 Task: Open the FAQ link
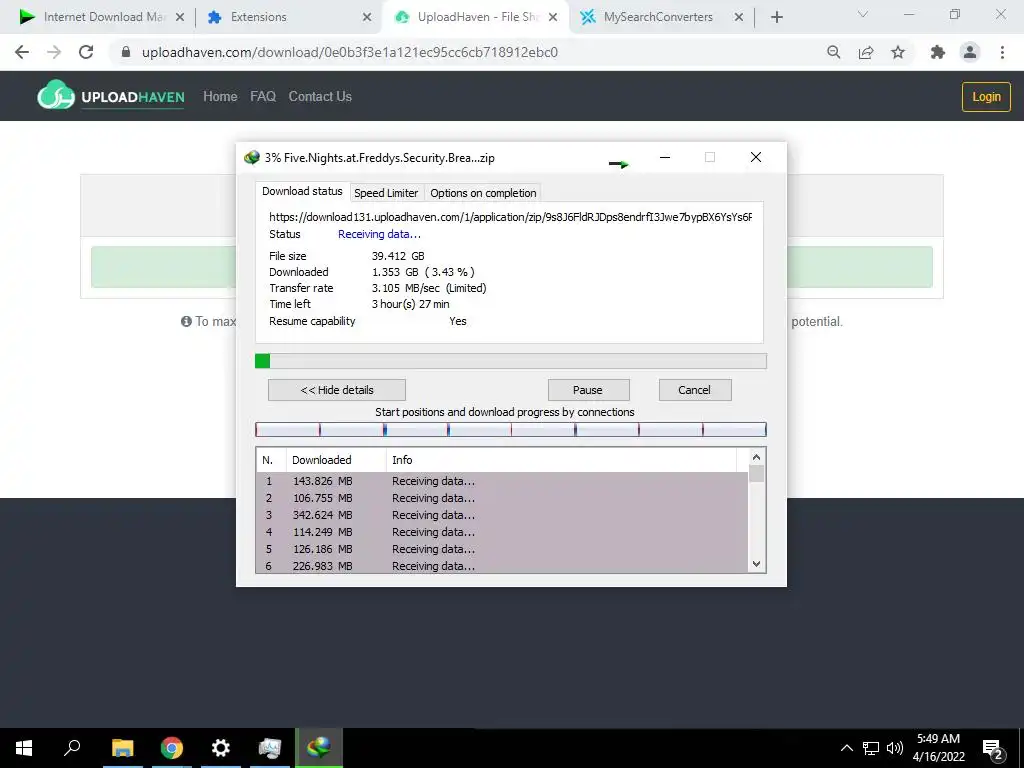[263, 97]
